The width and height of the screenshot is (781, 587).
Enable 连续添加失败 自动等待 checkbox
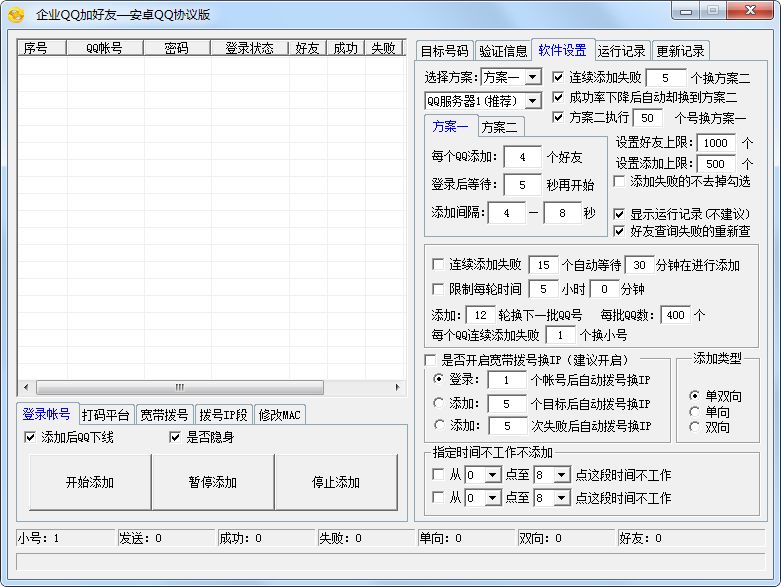pos(438,264)
